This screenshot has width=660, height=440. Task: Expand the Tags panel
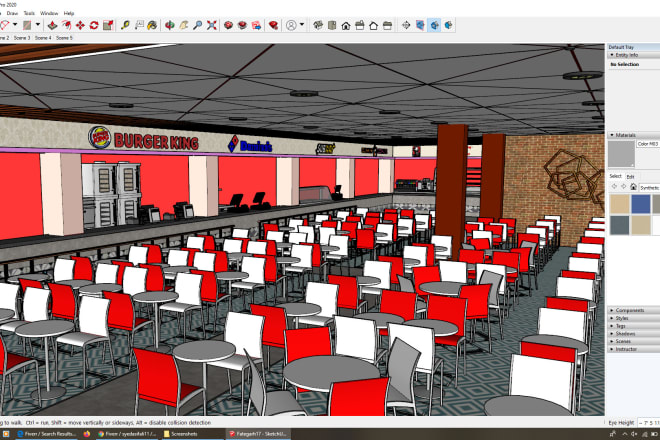[x=633, y=326]
